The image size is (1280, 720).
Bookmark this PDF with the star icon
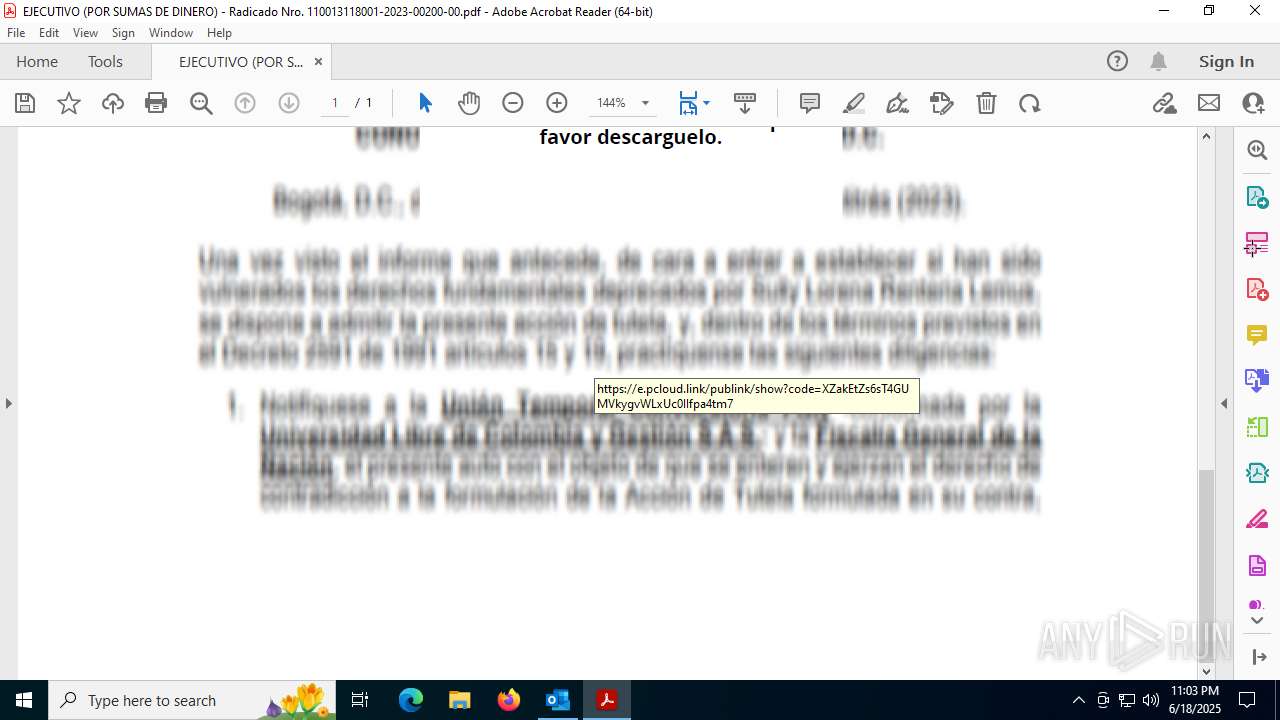tap(69, 103)
